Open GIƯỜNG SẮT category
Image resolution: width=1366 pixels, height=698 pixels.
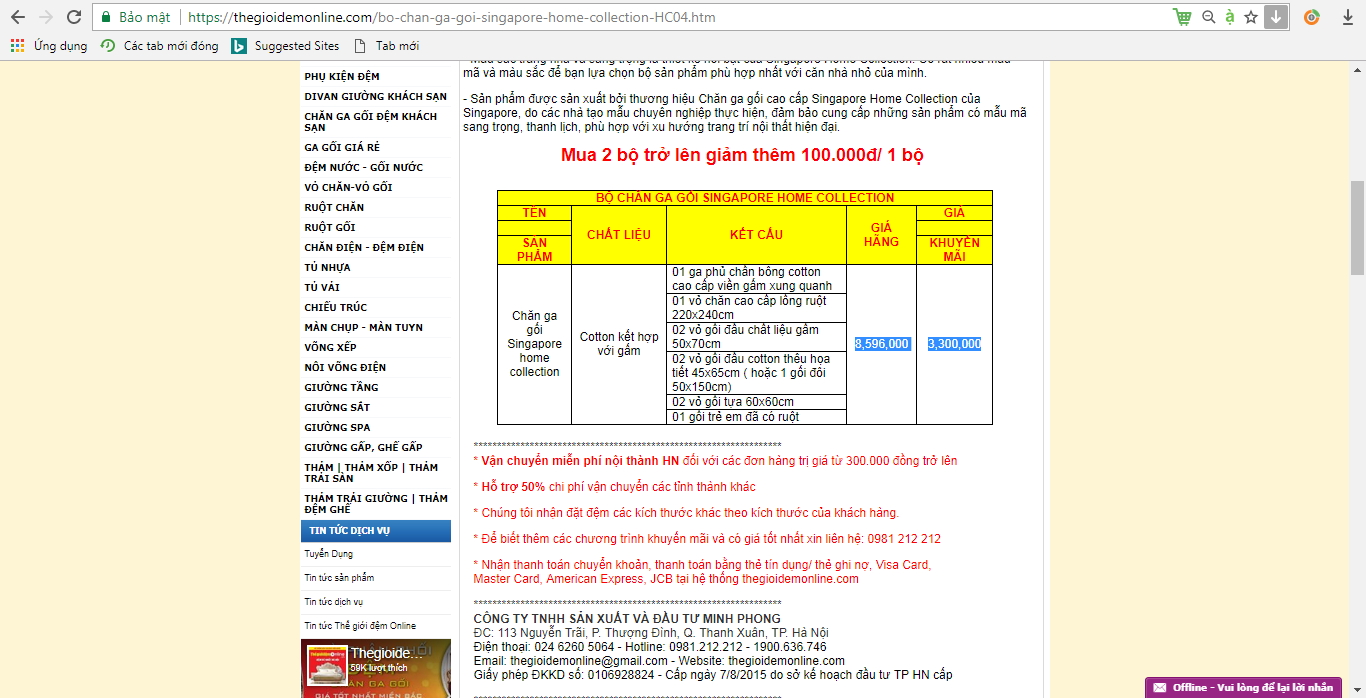(x=337, y=408)
